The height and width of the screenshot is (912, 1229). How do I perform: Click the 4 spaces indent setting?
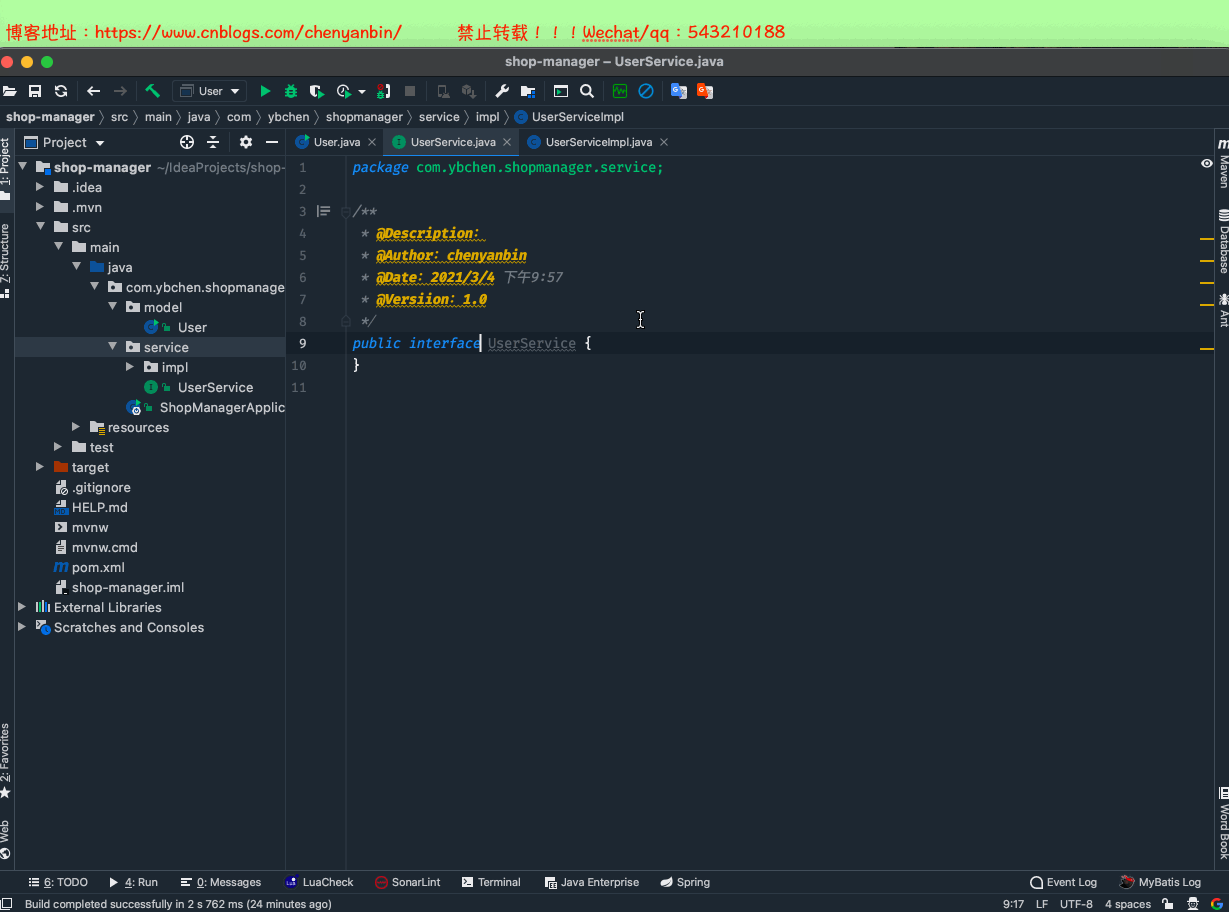point(1128,904)
